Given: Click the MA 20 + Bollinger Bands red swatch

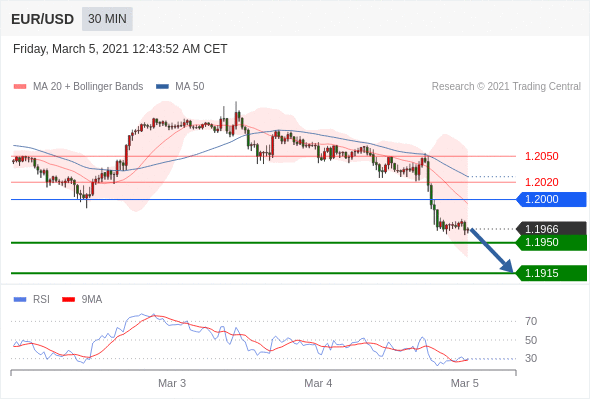Looking at the screenshot, I should [x=20, y=87].
